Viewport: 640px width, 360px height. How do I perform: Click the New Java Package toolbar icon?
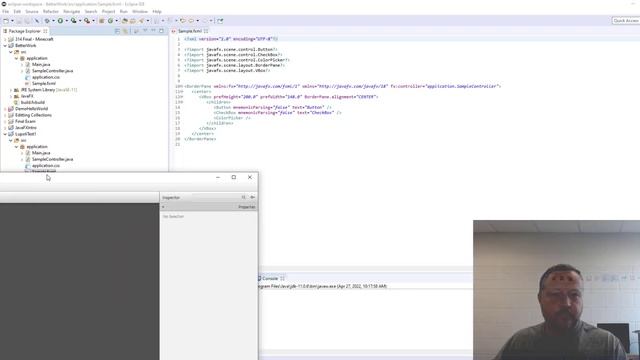[x=102, y=21]
